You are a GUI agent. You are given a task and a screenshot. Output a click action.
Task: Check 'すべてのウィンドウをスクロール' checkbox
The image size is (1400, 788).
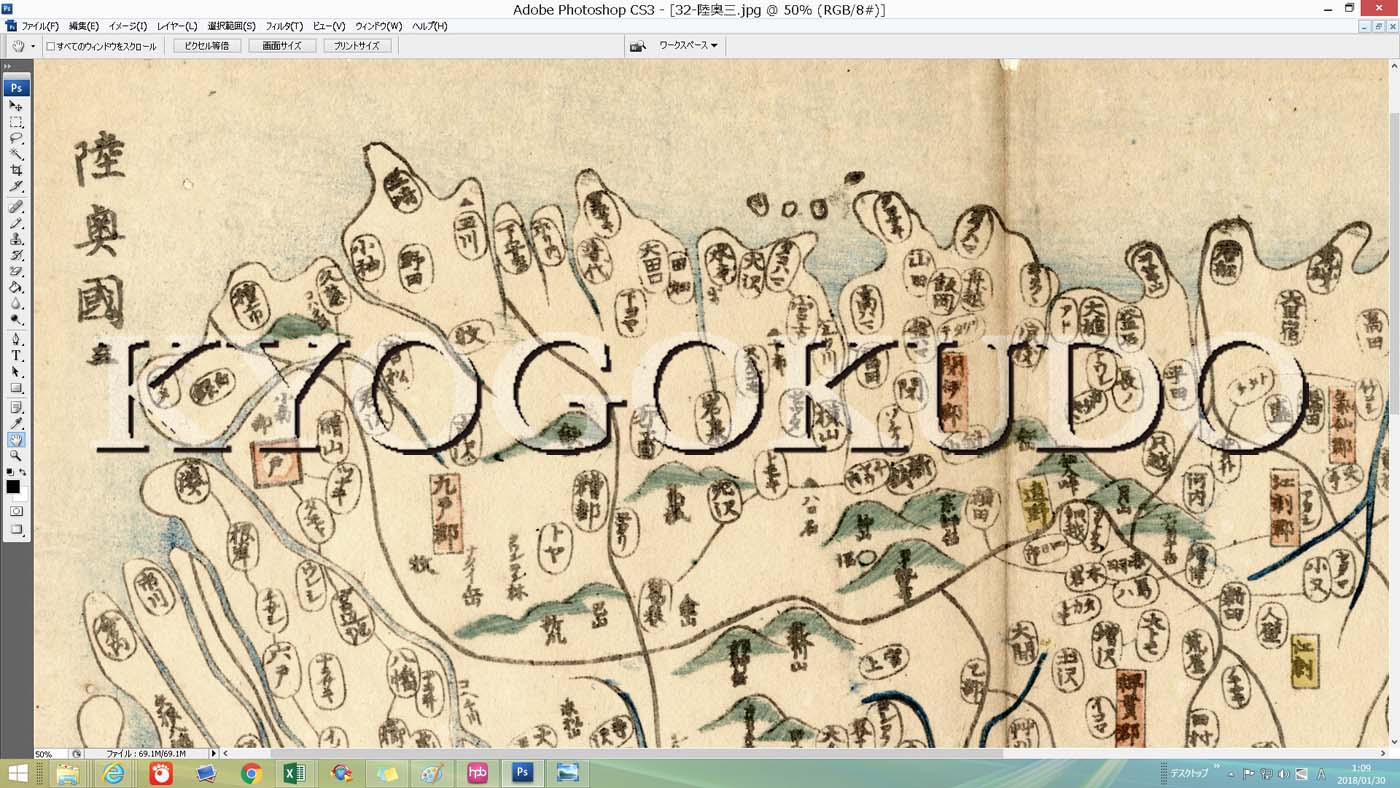tap(51, 46)
